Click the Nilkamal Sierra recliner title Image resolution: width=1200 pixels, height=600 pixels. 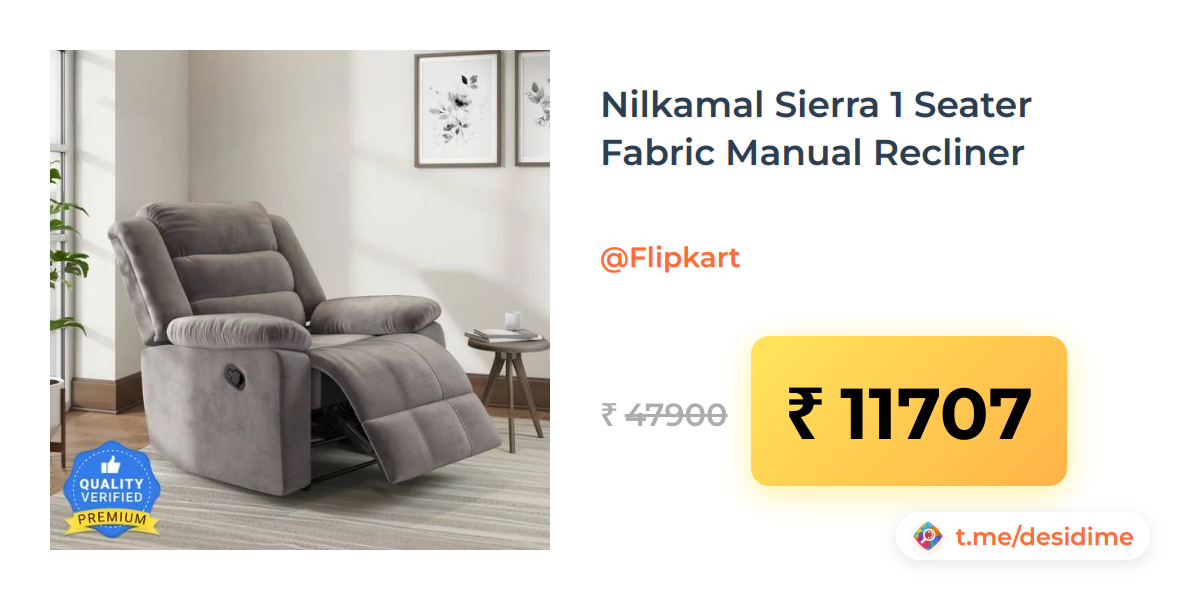tap(816, 128)
